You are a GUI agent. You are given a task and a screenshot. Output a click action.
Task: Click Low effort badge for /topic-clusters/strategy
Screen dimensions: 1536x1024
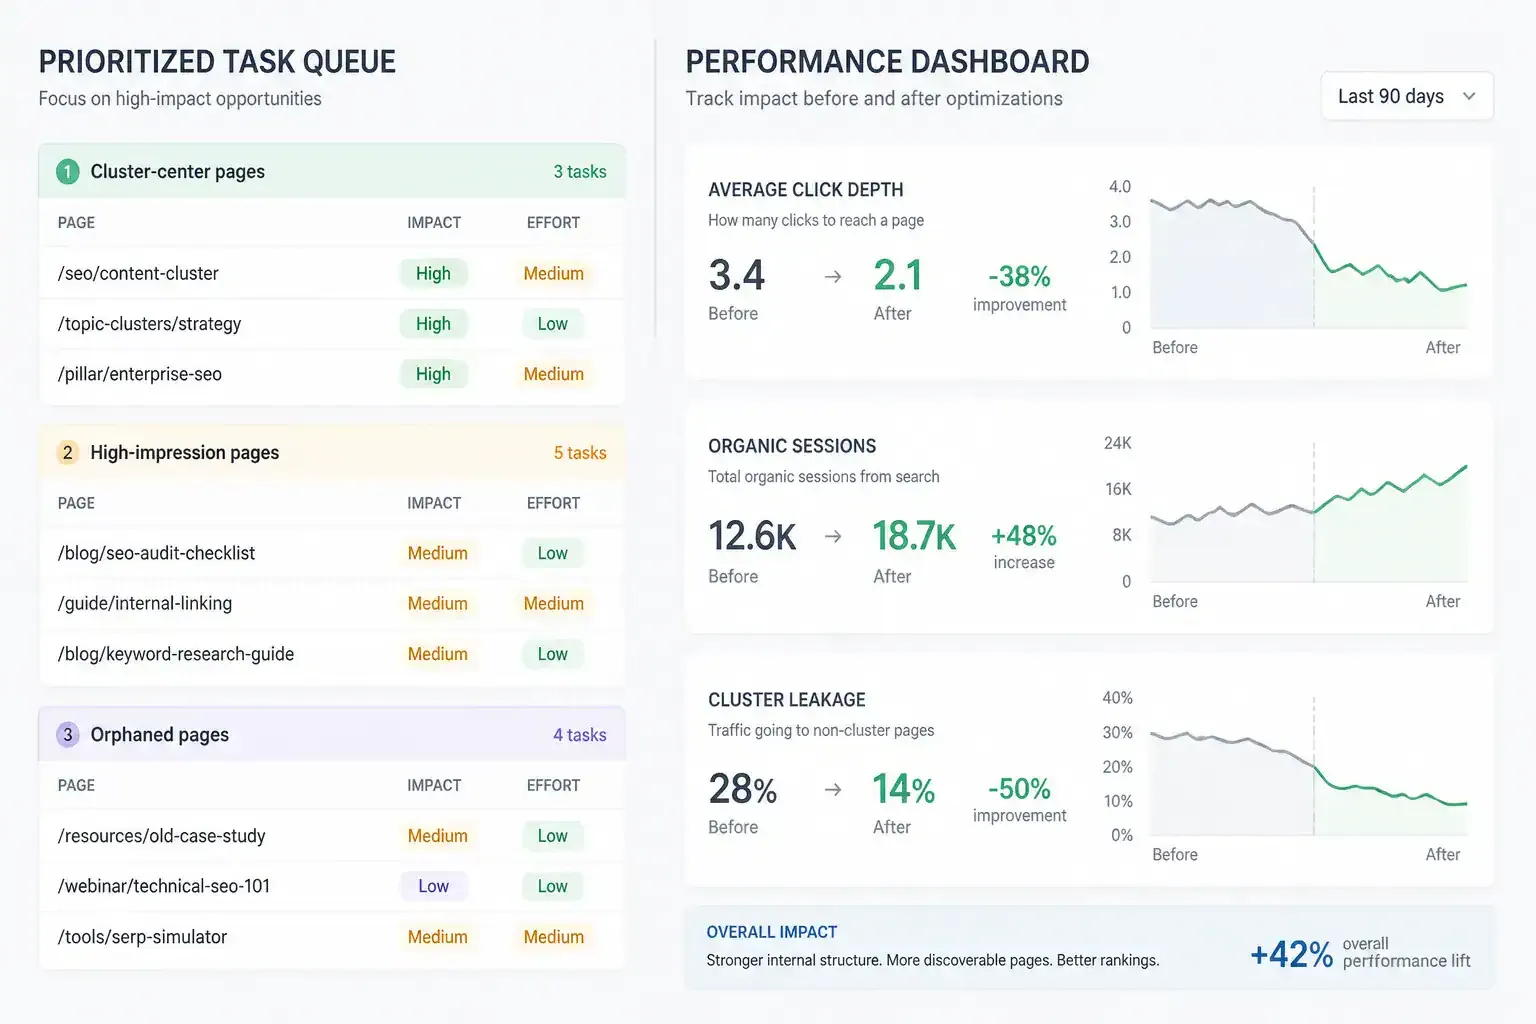pyautogui.click(x=552, y=324)
